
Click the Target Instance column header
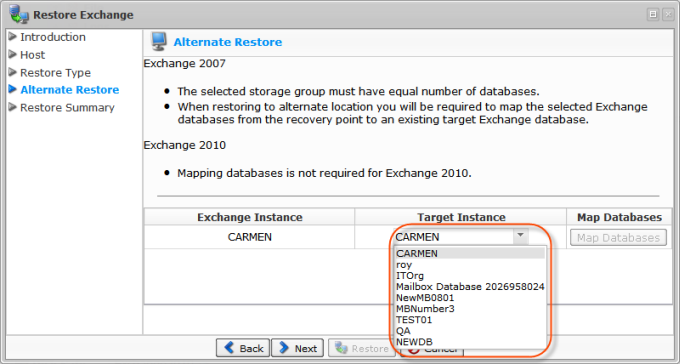tap(461, 217)
